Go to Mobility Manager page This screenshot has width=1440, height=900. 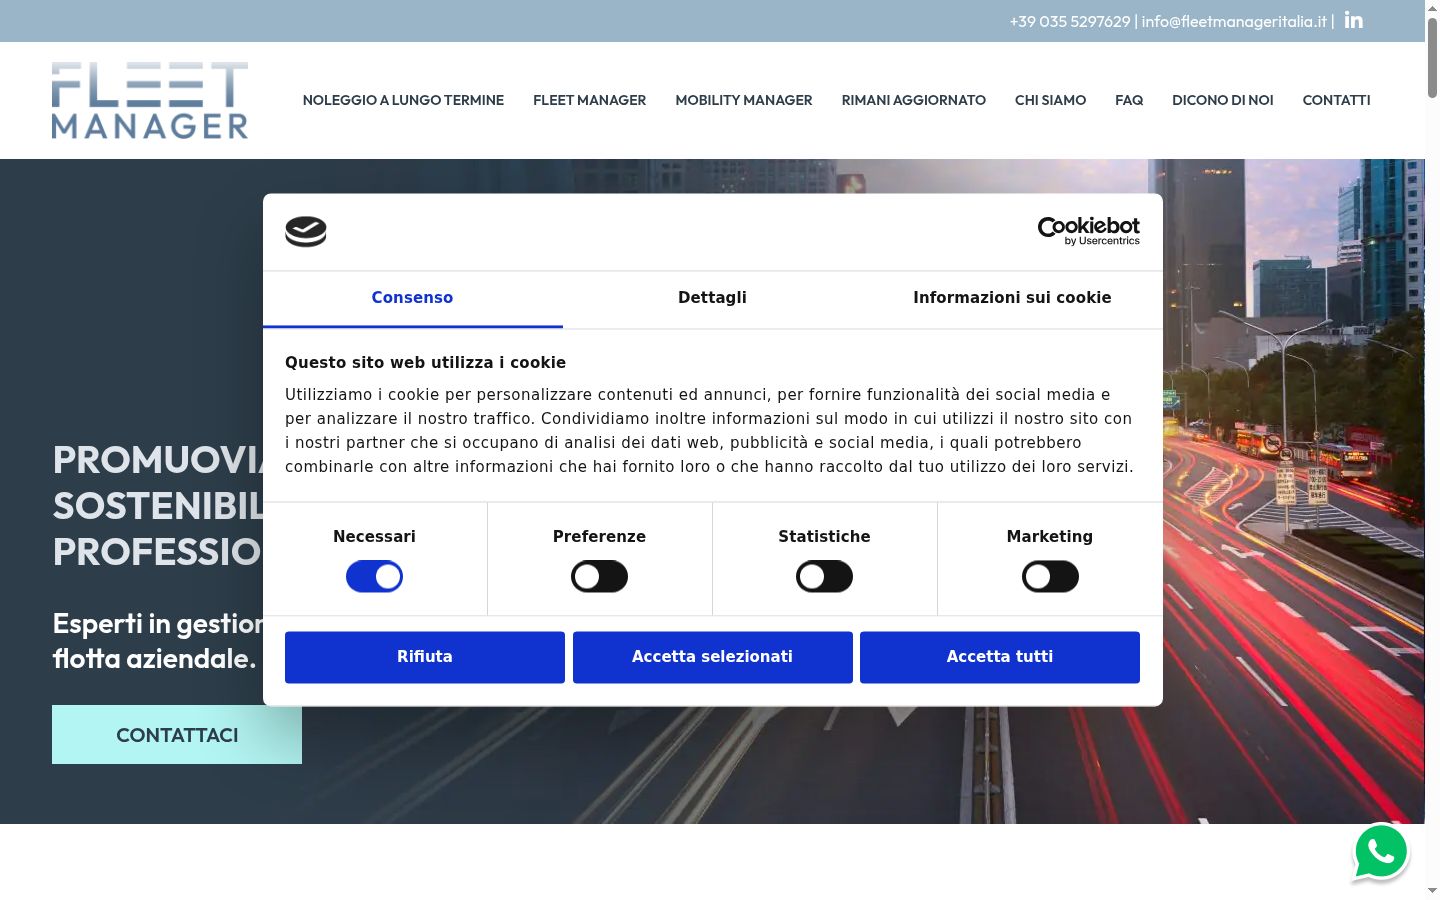pos(743,100)
